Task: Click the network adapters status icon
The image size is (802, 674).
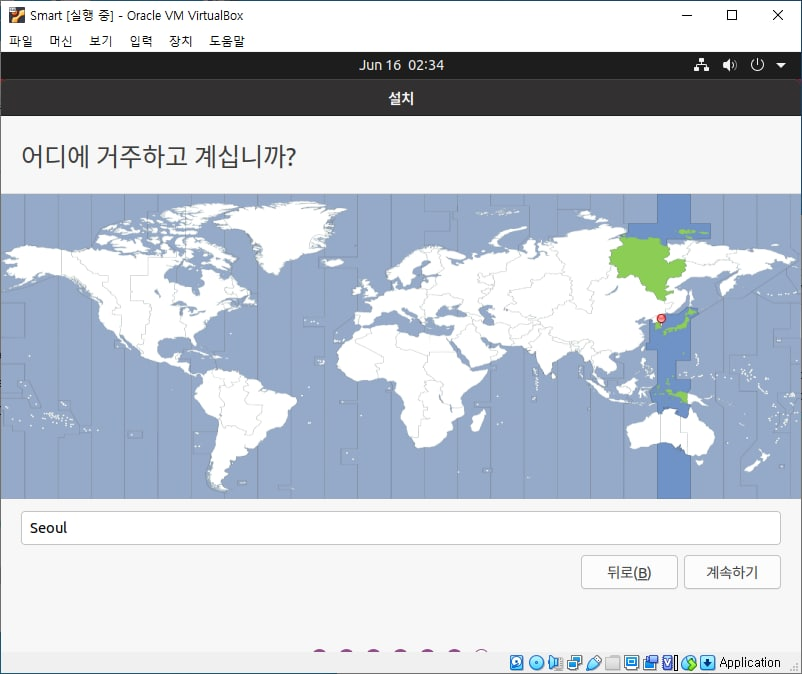Action: [x=574, y=663]
